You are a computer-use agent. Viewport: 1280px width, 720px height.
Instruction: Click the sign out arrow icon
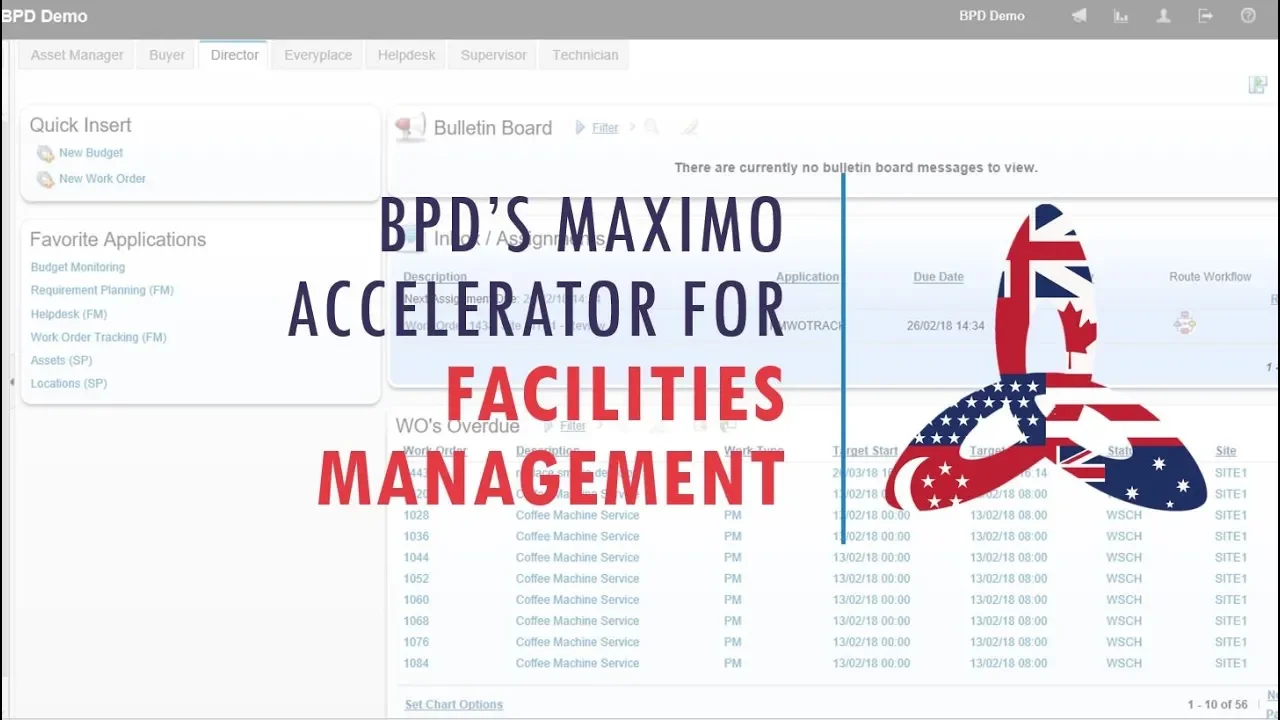click(1206, 16)
